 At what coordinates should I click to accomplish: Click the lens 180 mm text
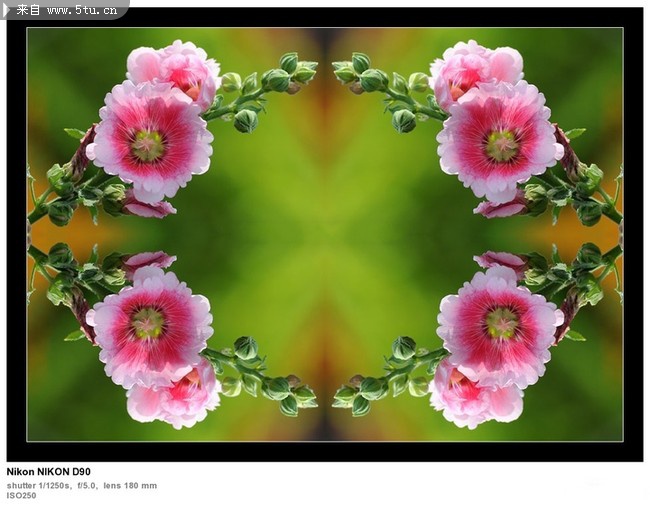[130, 485]
